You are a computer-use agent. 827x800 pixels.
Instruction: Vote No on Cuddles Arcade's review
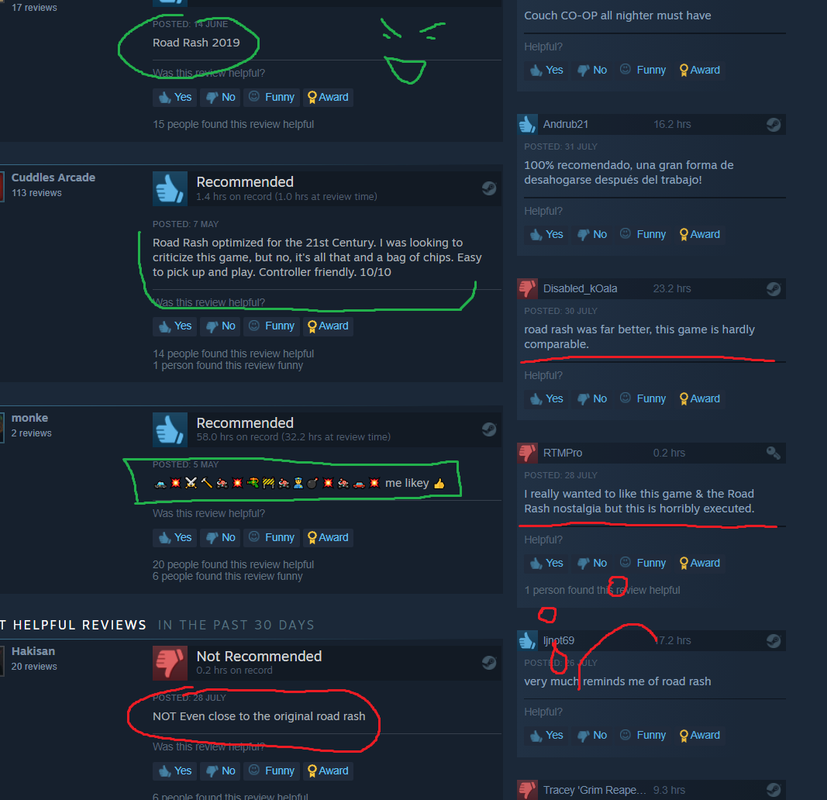(x=220, y=326)
